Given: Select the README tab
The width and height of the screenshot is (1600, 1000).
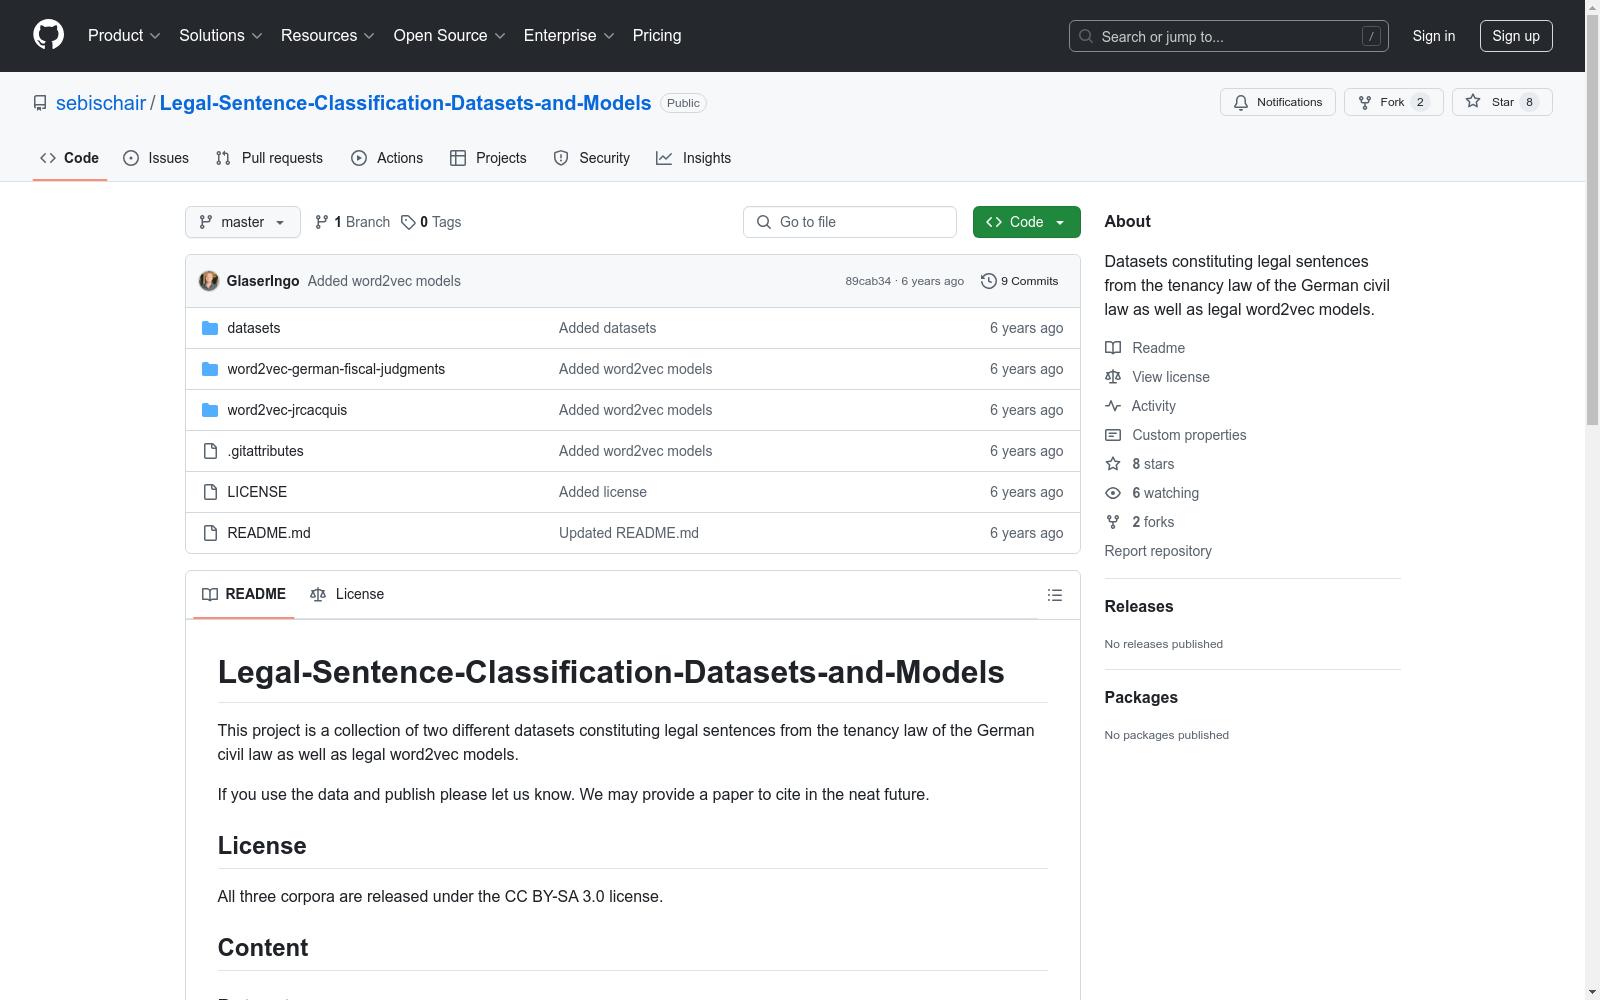Looking at the screenshot, I should click(x=244, y=594).
